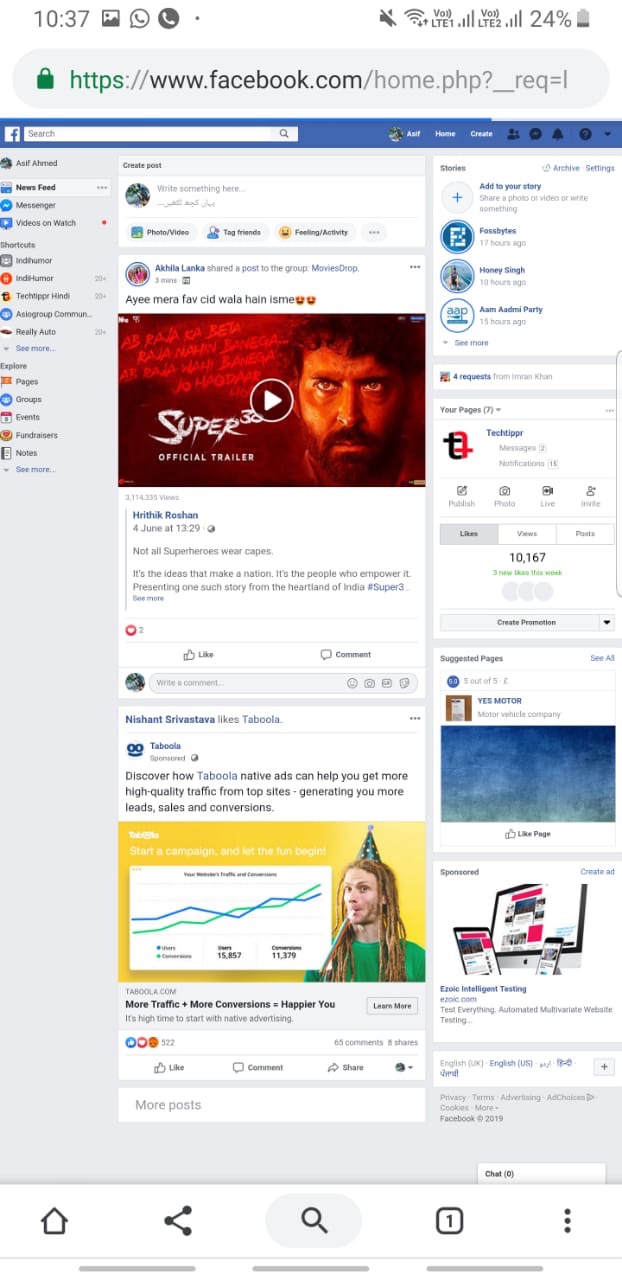Expand See more stories
Screen dimensions: 622x1280
(471, 342)
